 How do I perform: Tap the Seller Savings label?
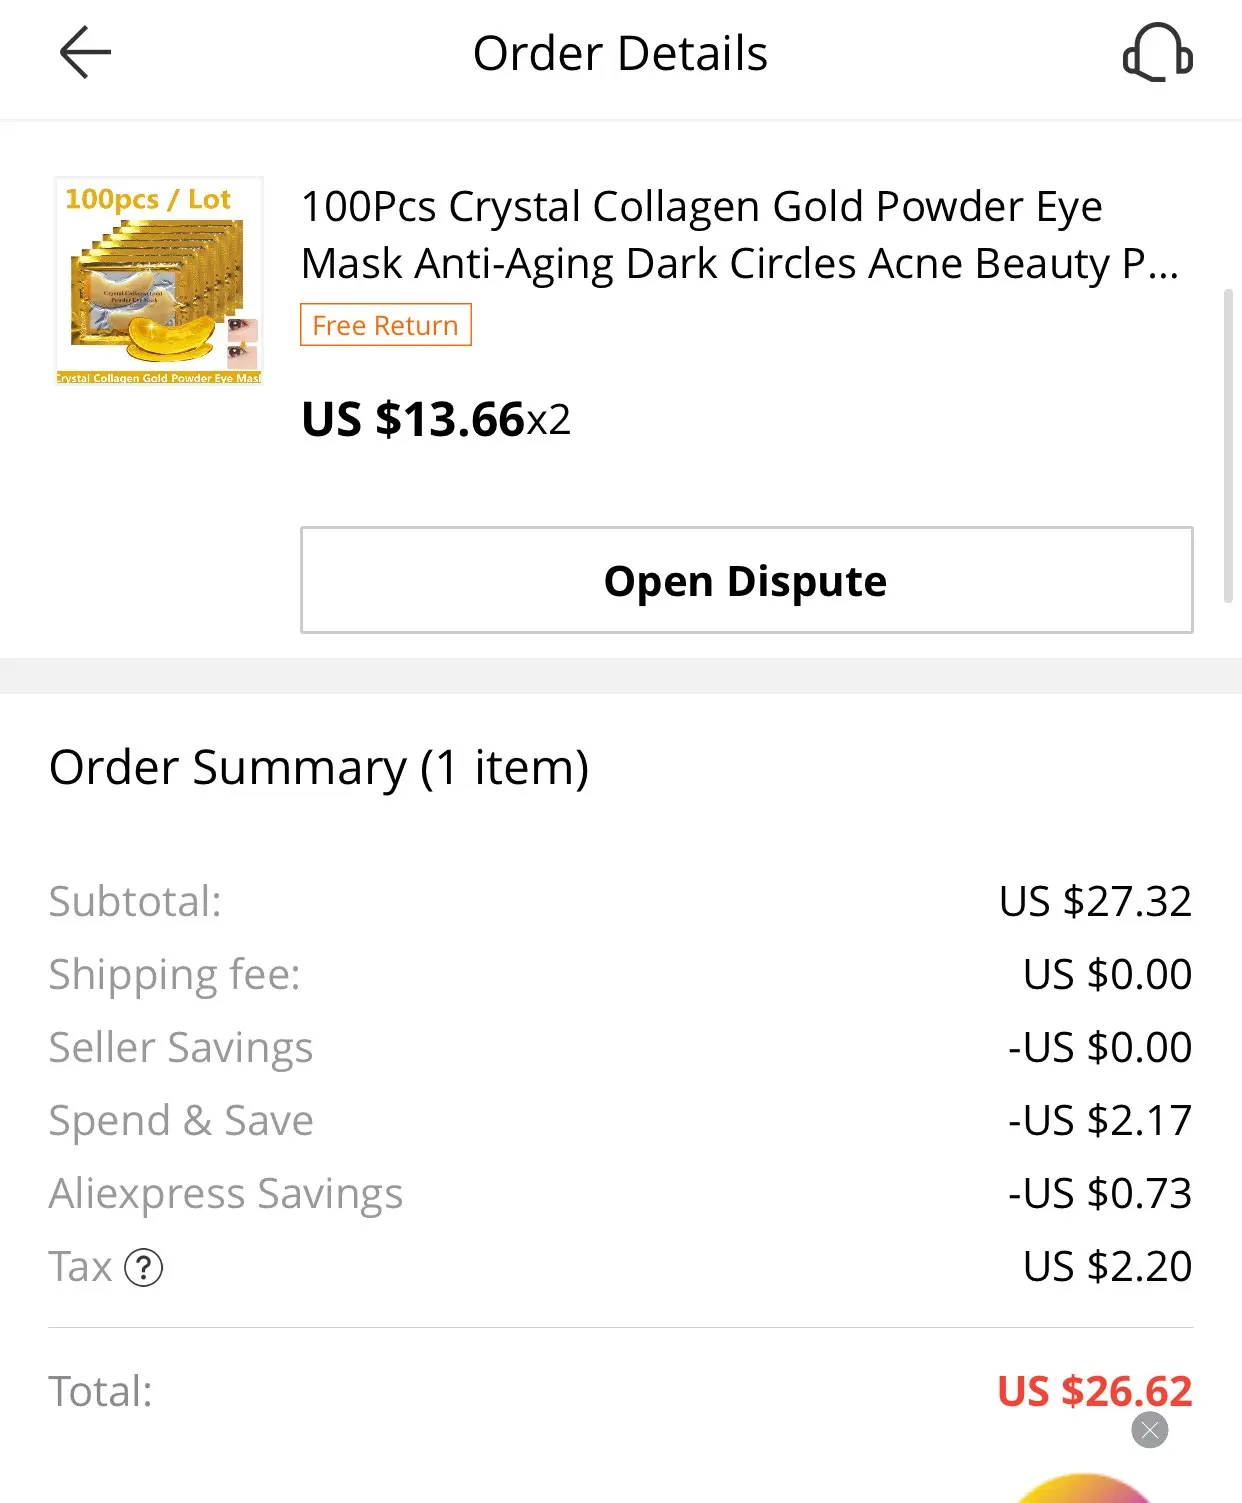tap(181, 1047)
